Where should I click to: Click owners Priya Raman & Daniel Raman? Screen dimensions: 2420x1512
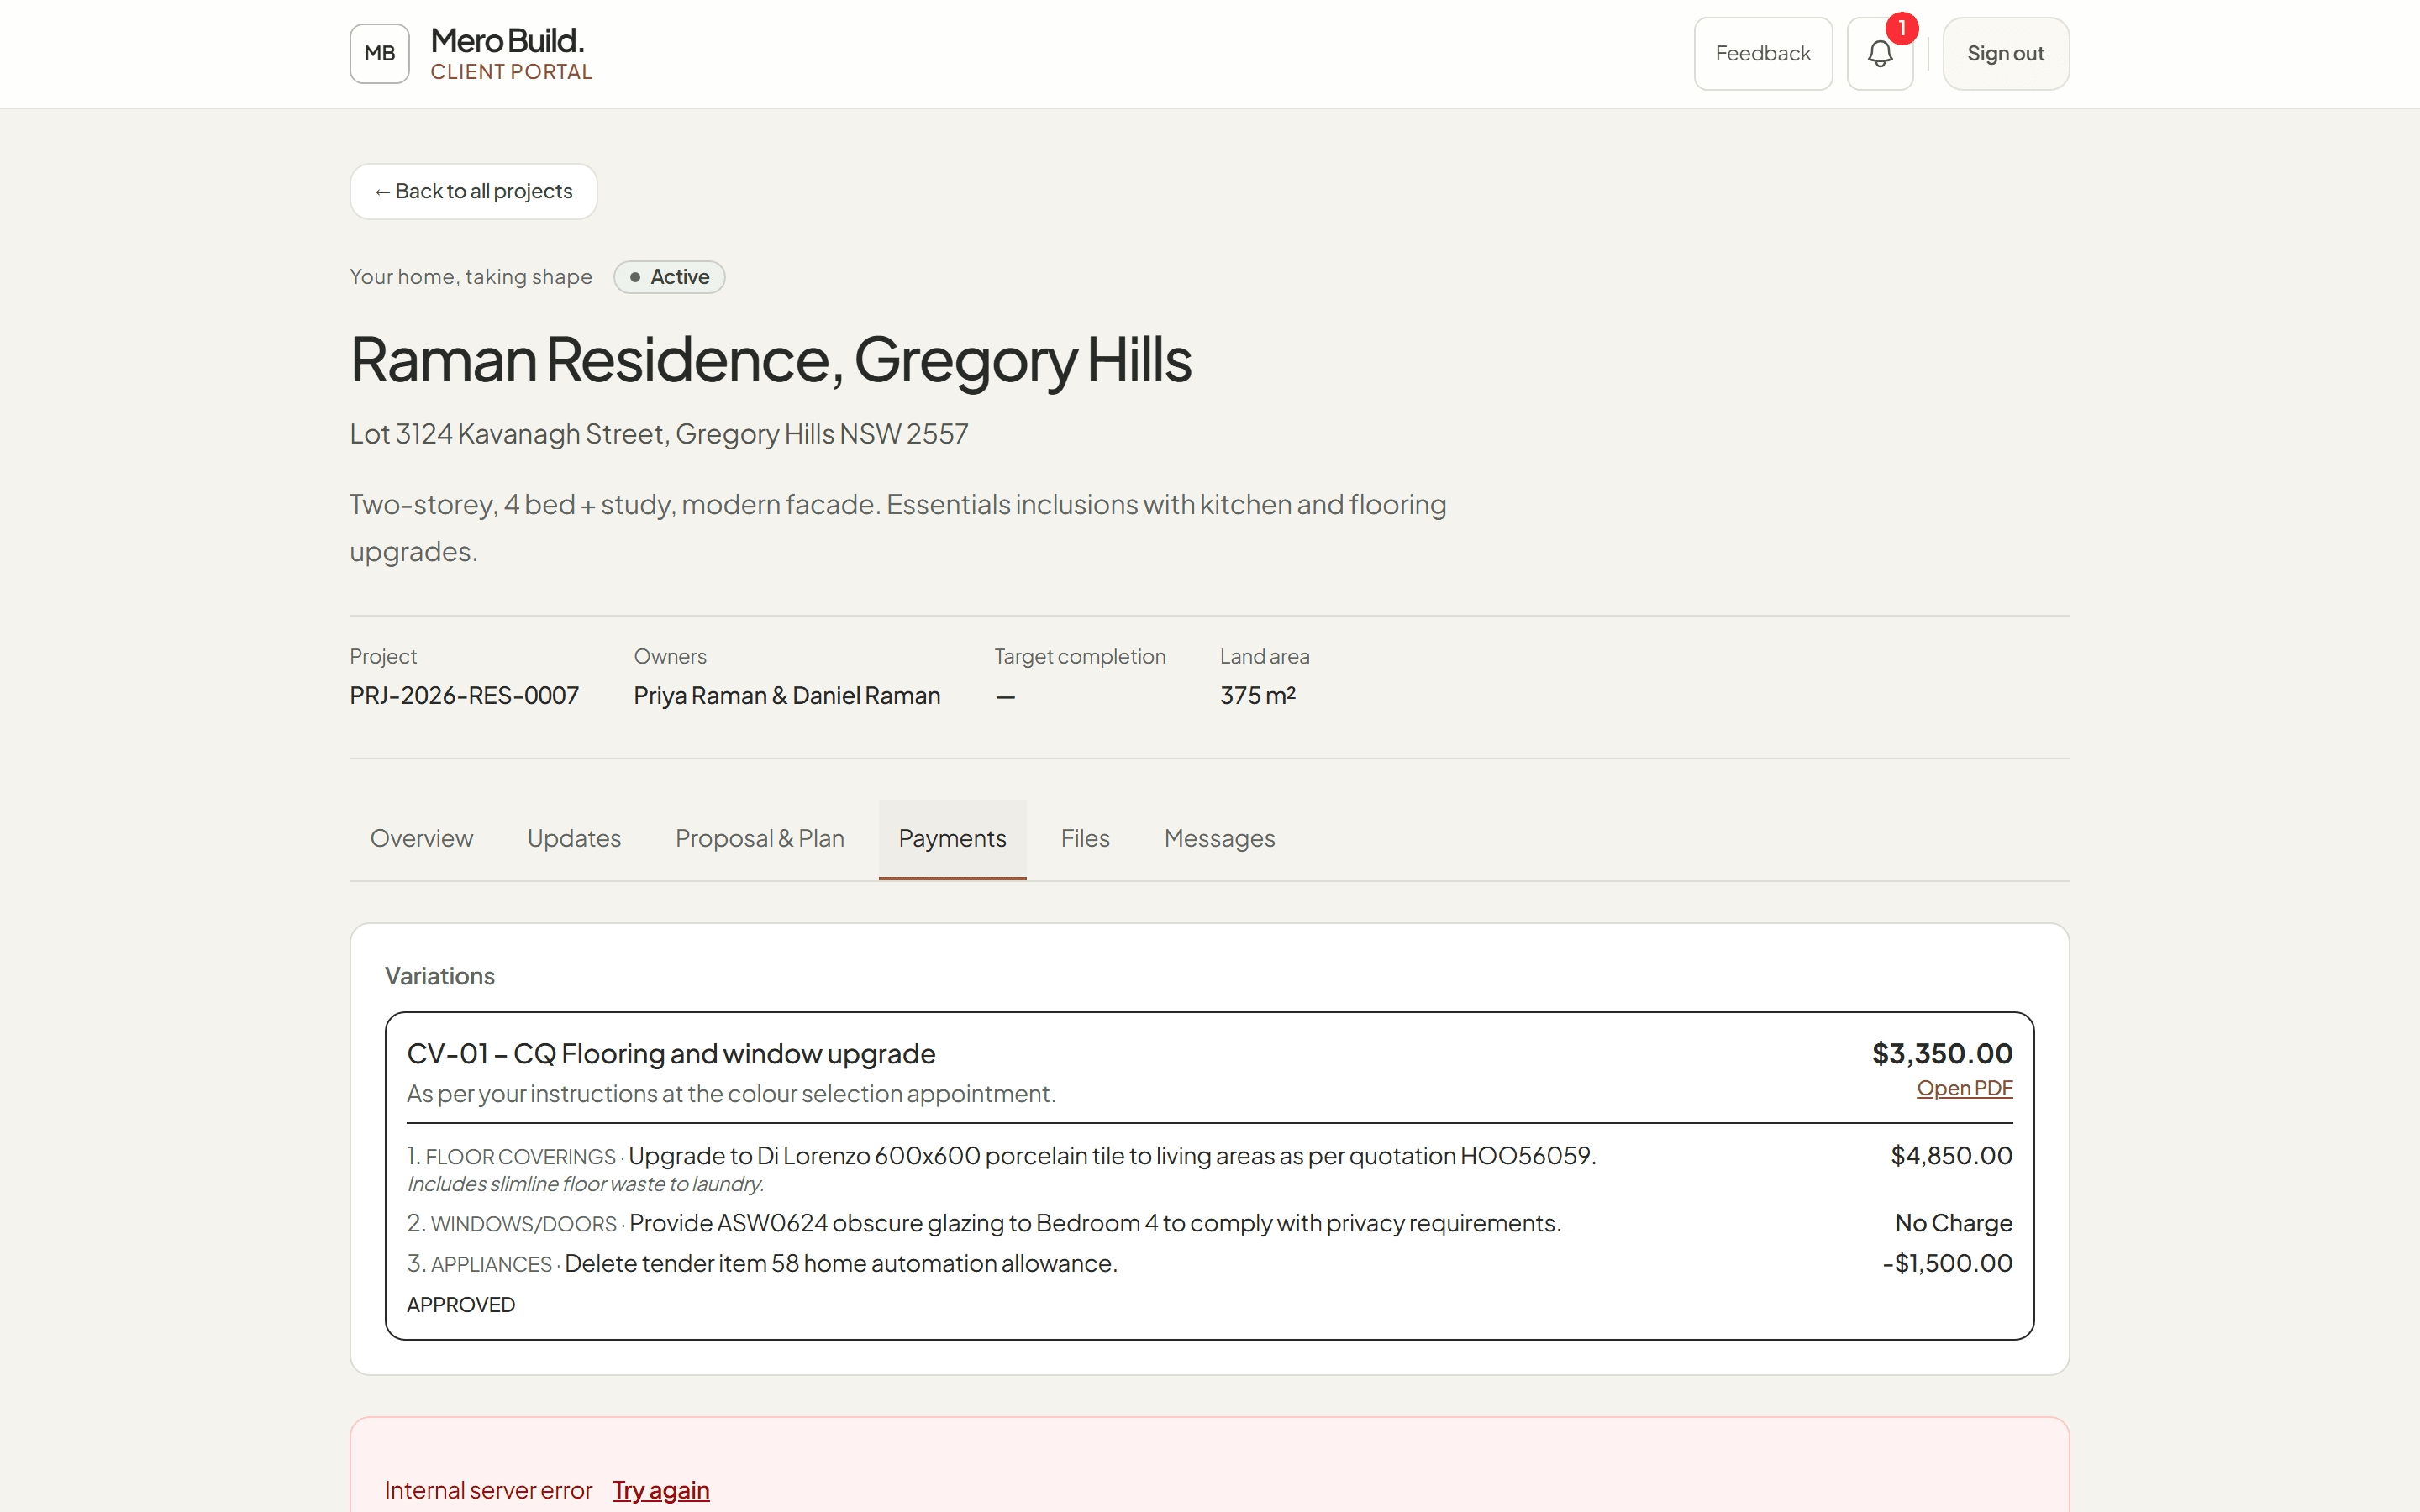787,695
